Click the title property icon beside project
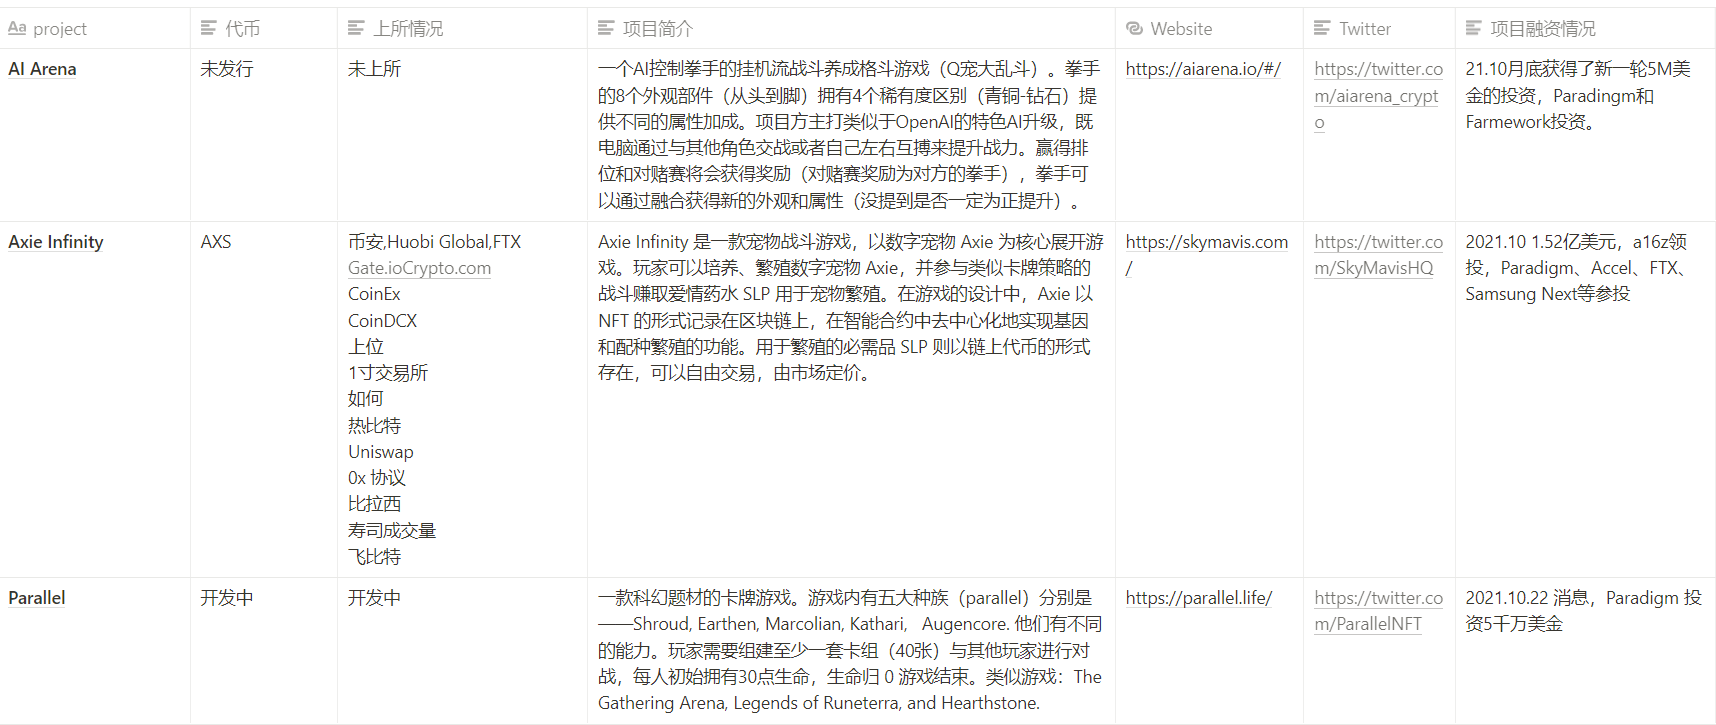This screenshot has width=1716, height=725. tap(17, 29)
